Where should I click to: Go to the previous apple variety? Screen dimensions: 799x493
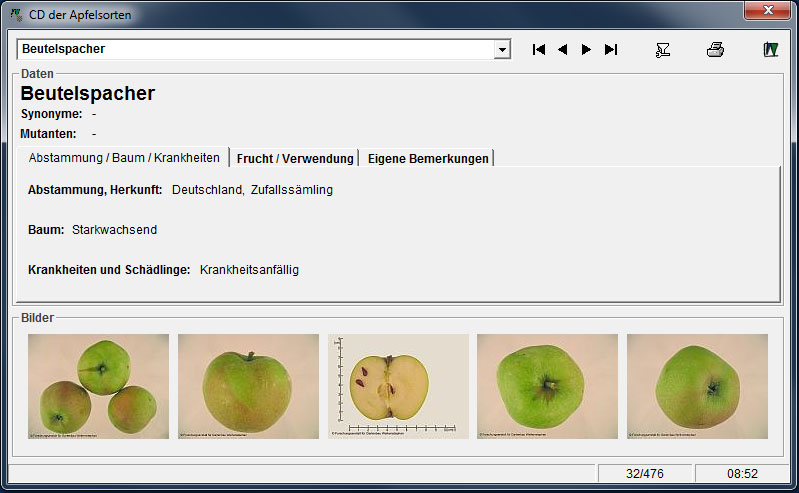coord(562,50)
